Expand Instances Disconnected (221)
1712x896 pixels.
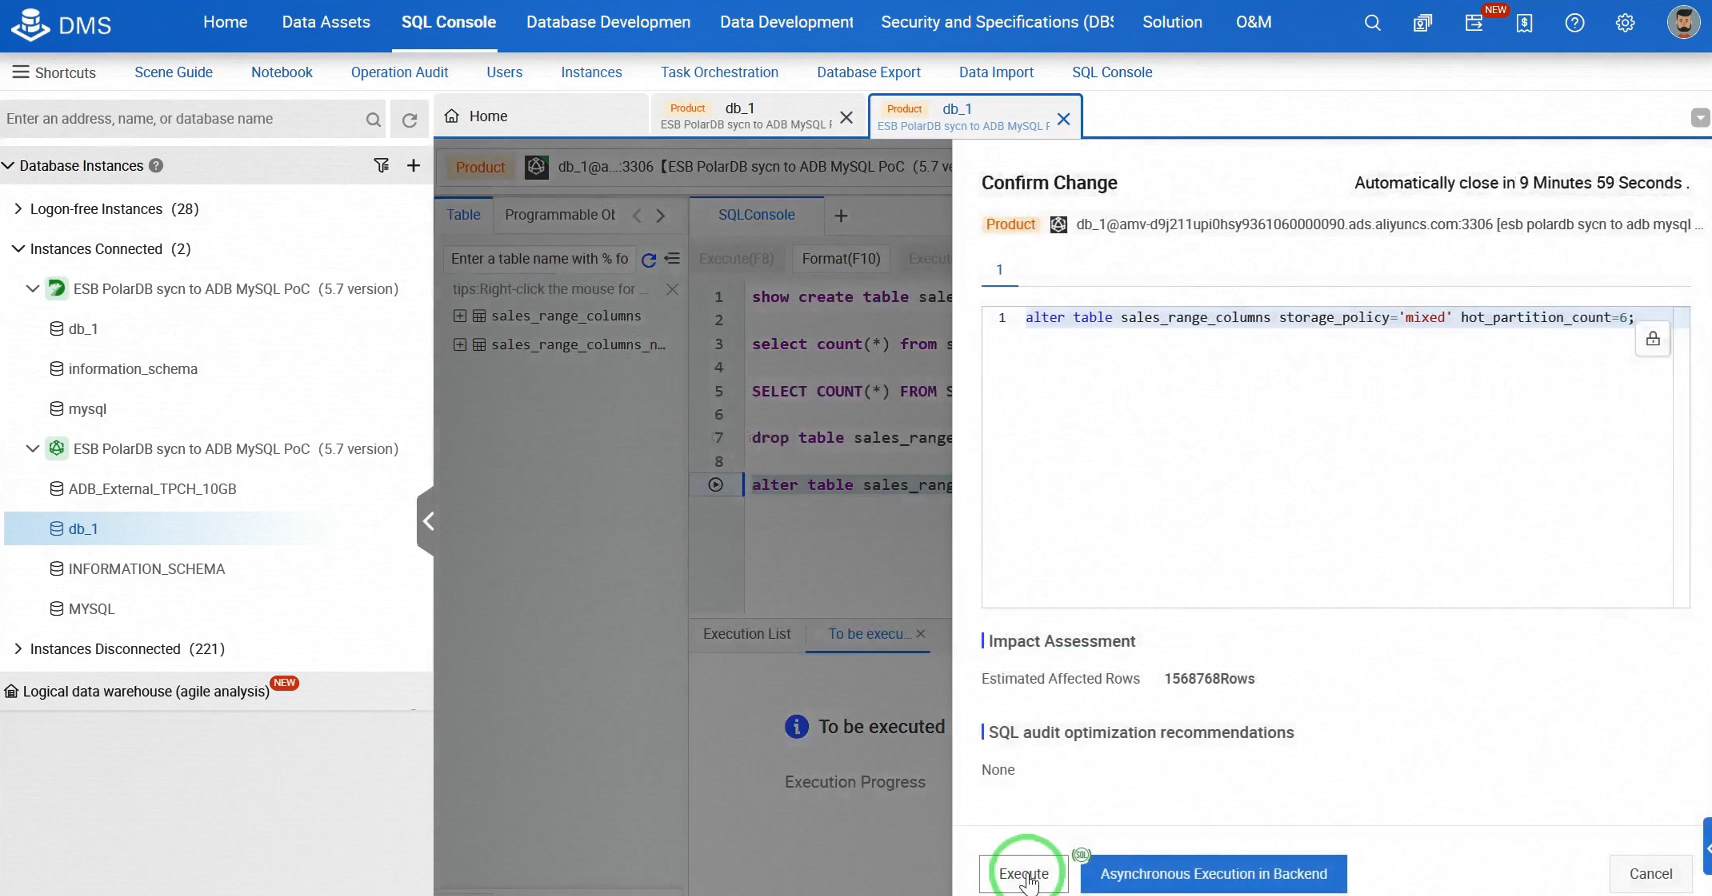18,649
